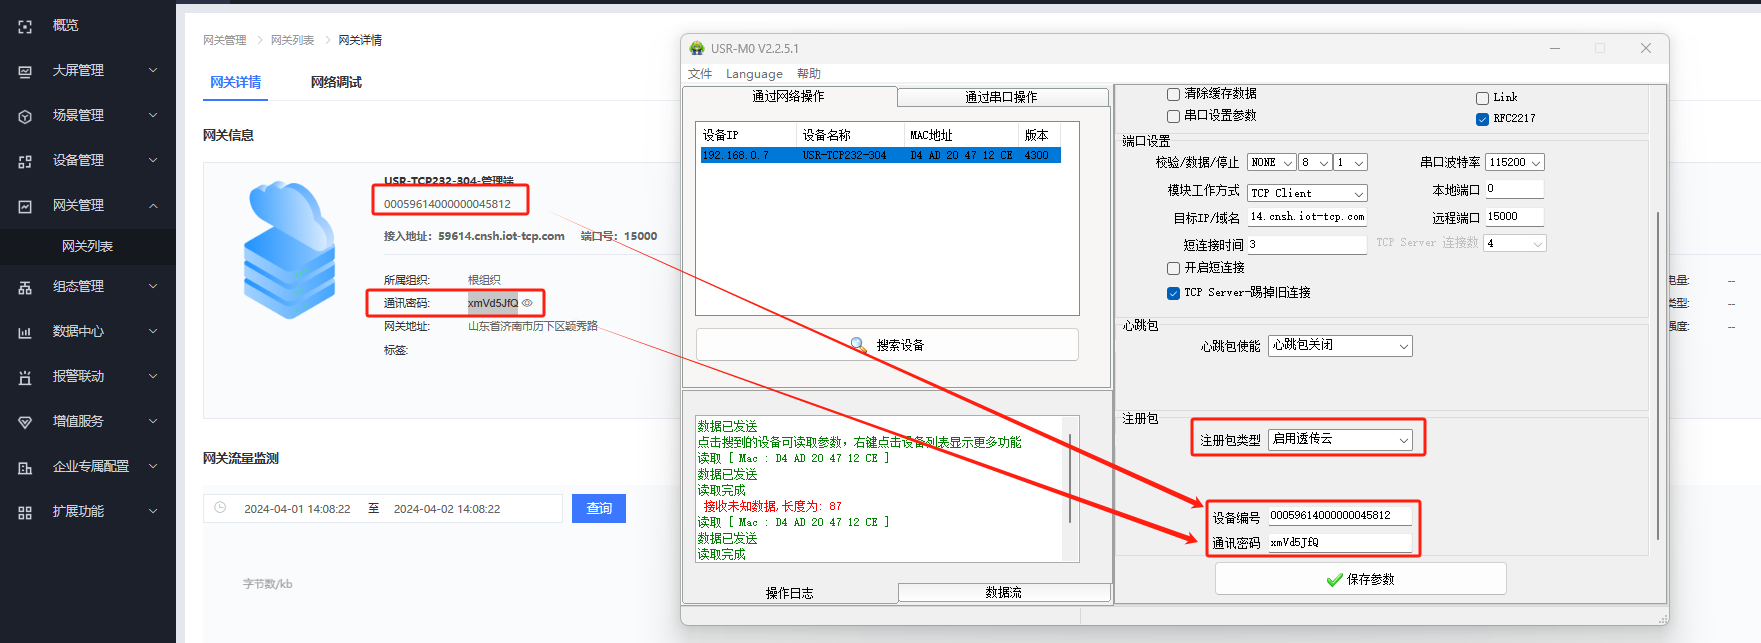This screenshot has height=643, width=1761.
Task: Open 网关列表 in the sidebar
Action: coord(88,246)
